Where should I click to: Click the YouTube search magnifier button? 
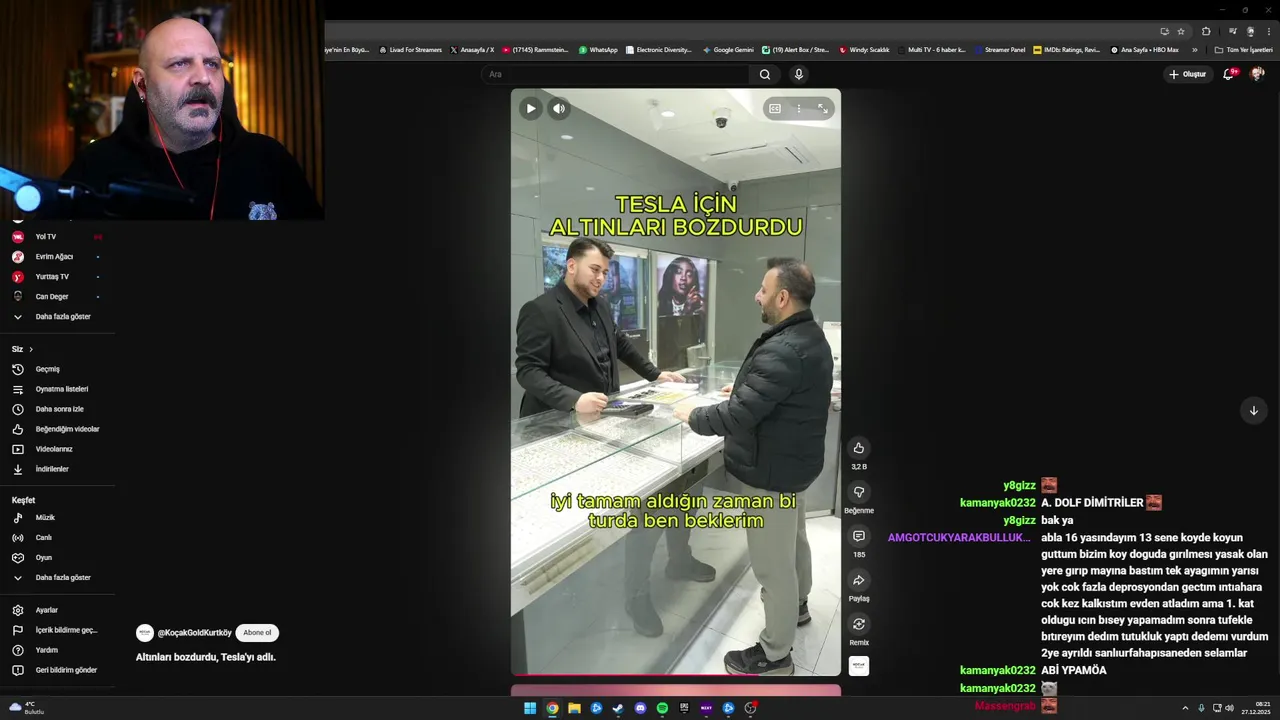click(x=765, y=74)
